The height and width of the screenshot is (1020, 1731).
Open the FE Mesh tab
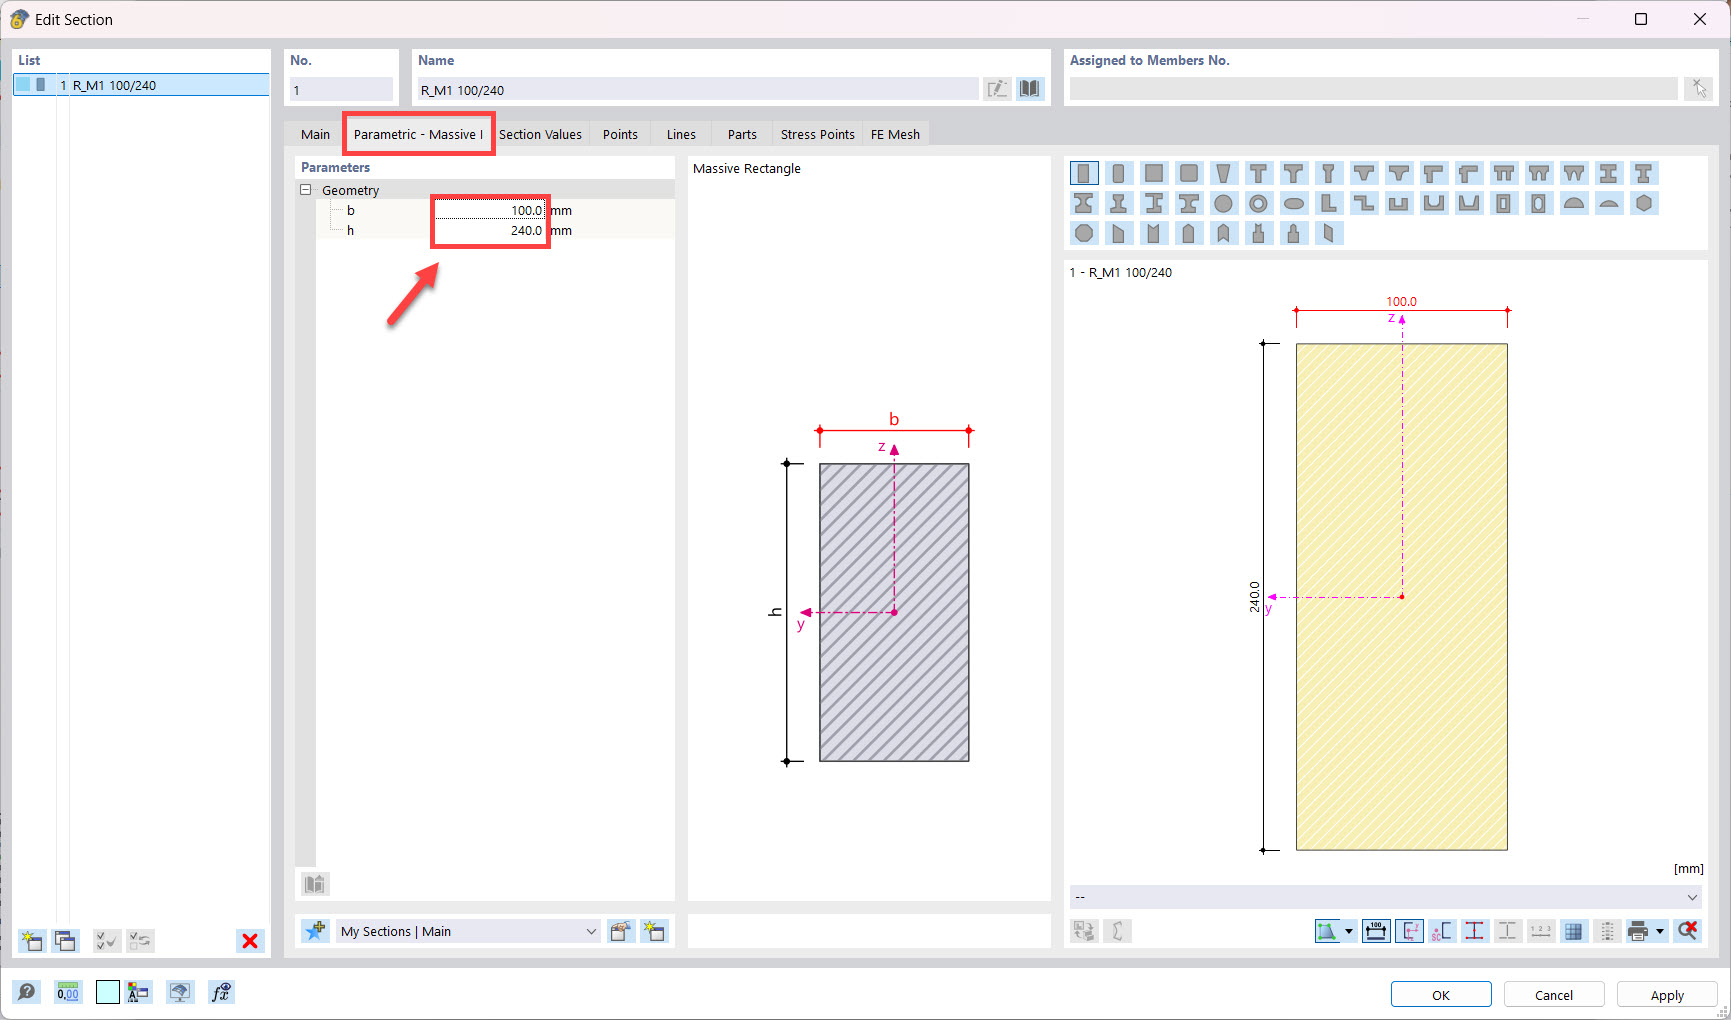(895, 134)
